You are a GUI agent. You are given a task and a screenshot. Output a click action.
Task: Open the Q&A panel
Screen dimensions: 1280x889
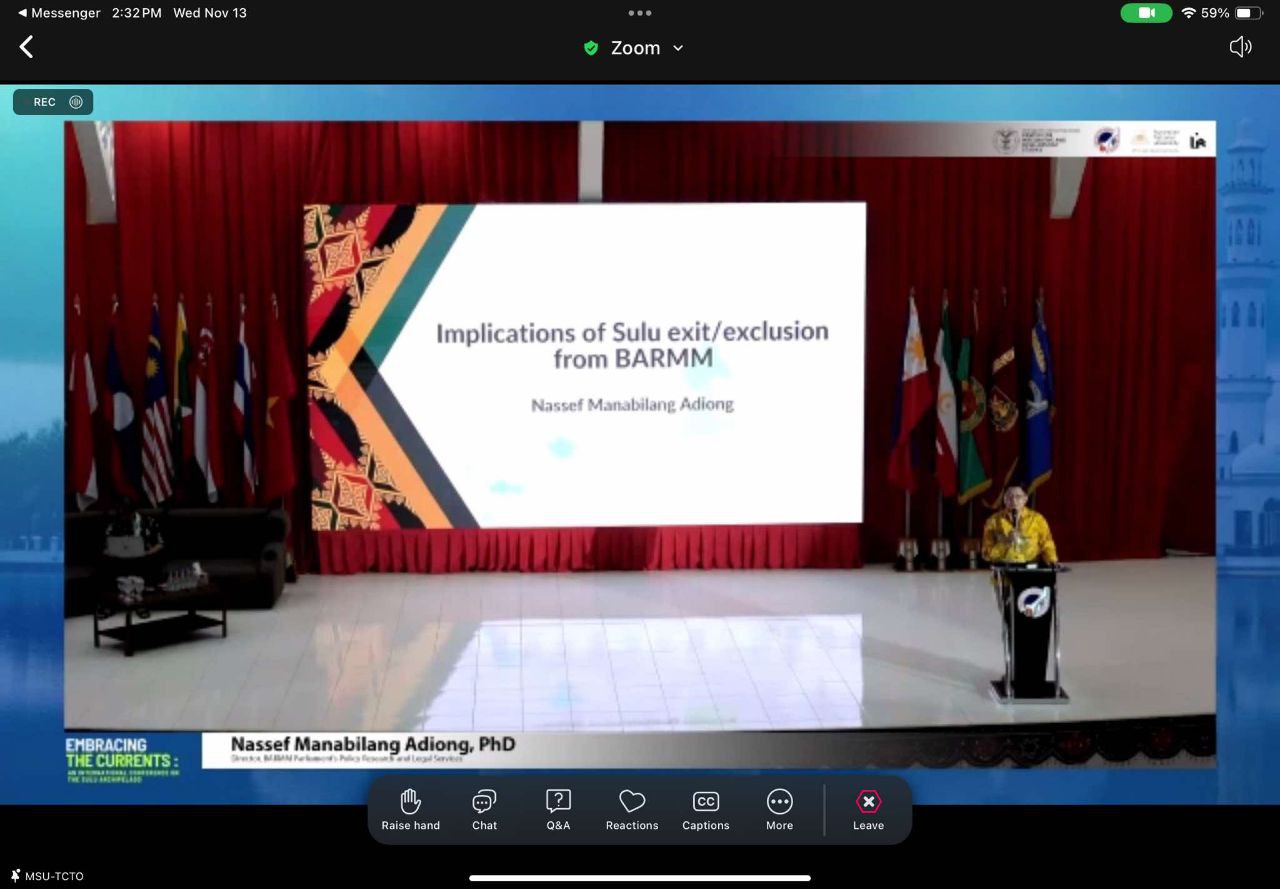click(558, 809)
